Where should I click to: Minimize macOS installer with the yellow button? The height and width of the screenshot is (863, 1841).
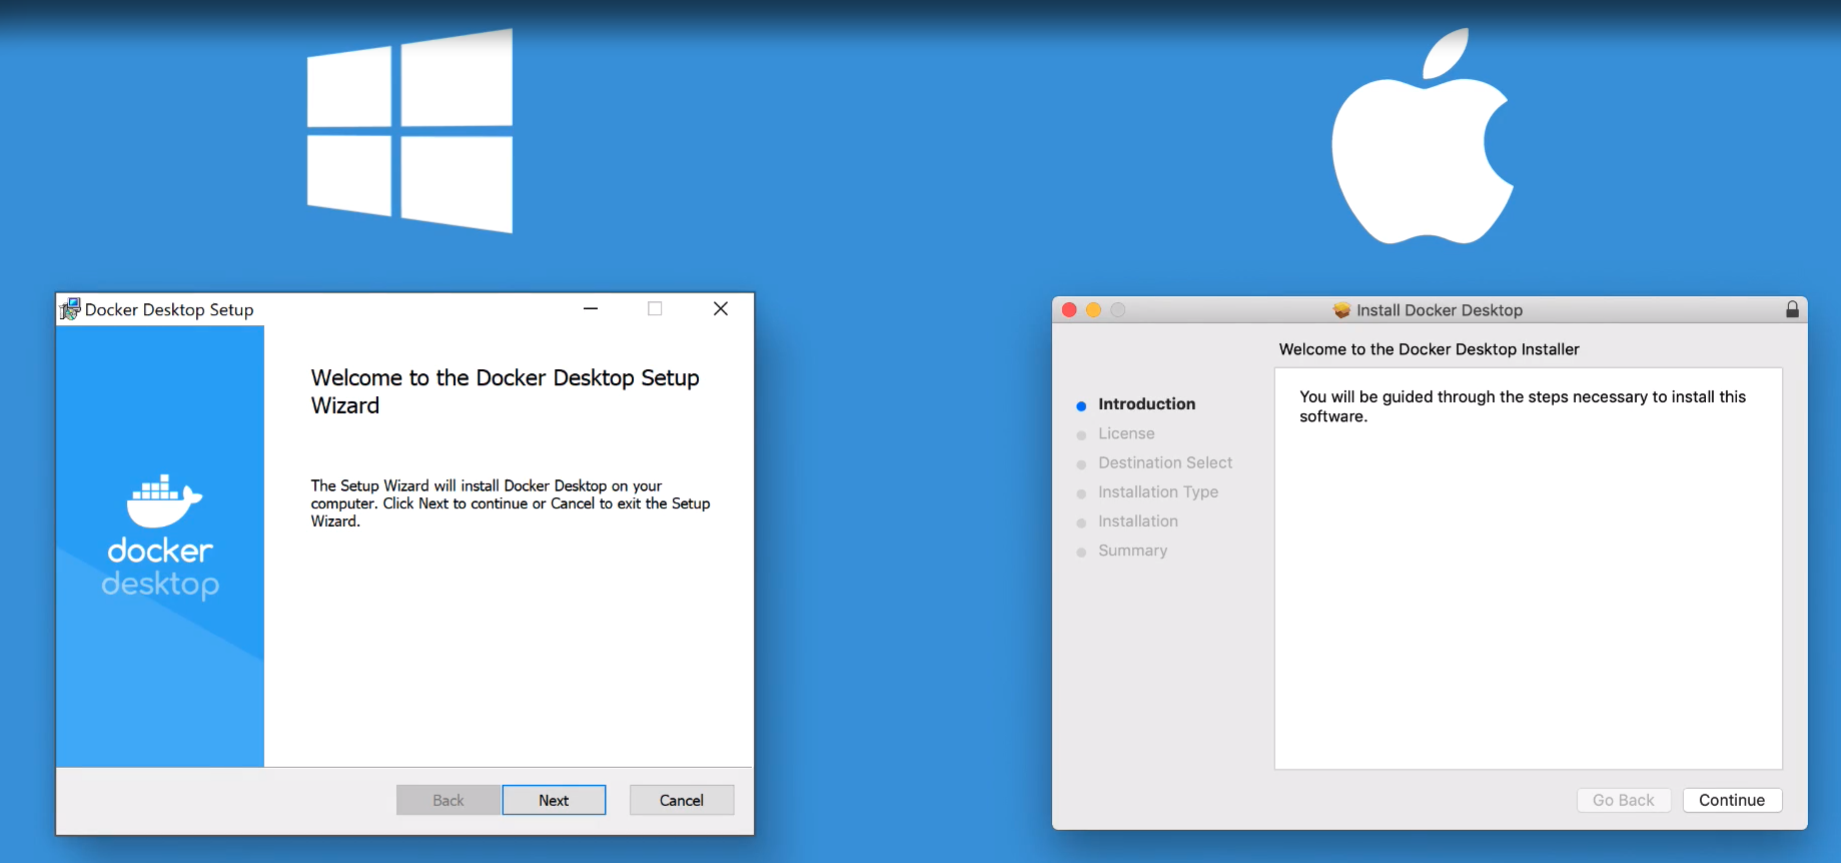point(1093,310)
